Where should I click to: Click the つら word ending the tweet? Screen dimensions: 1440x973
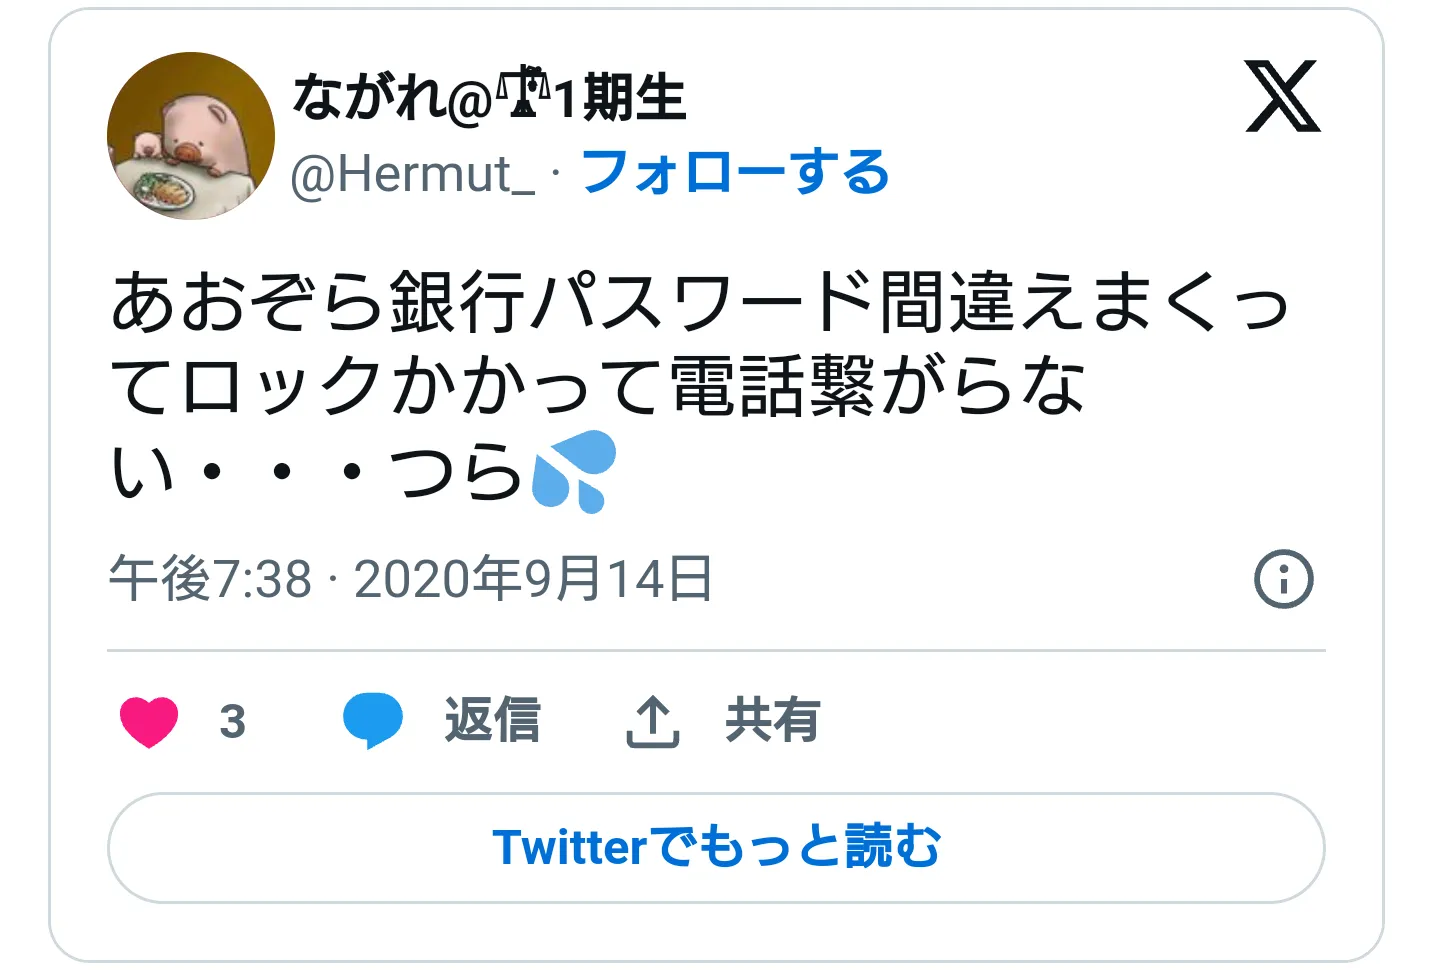(456, 471)
